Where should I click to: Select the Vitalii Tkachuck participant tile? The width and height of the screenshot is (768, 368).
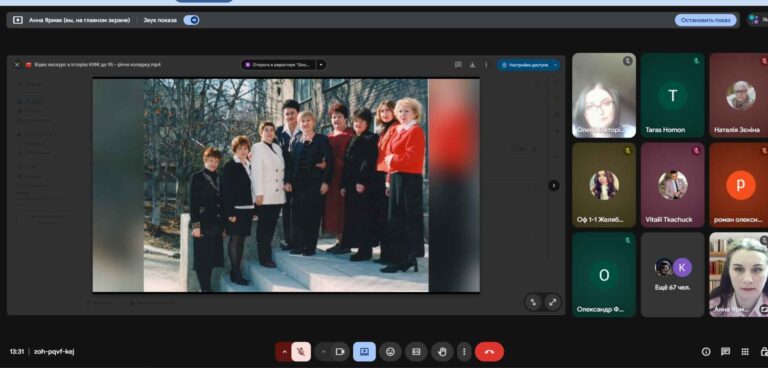(x=672, y=185)
